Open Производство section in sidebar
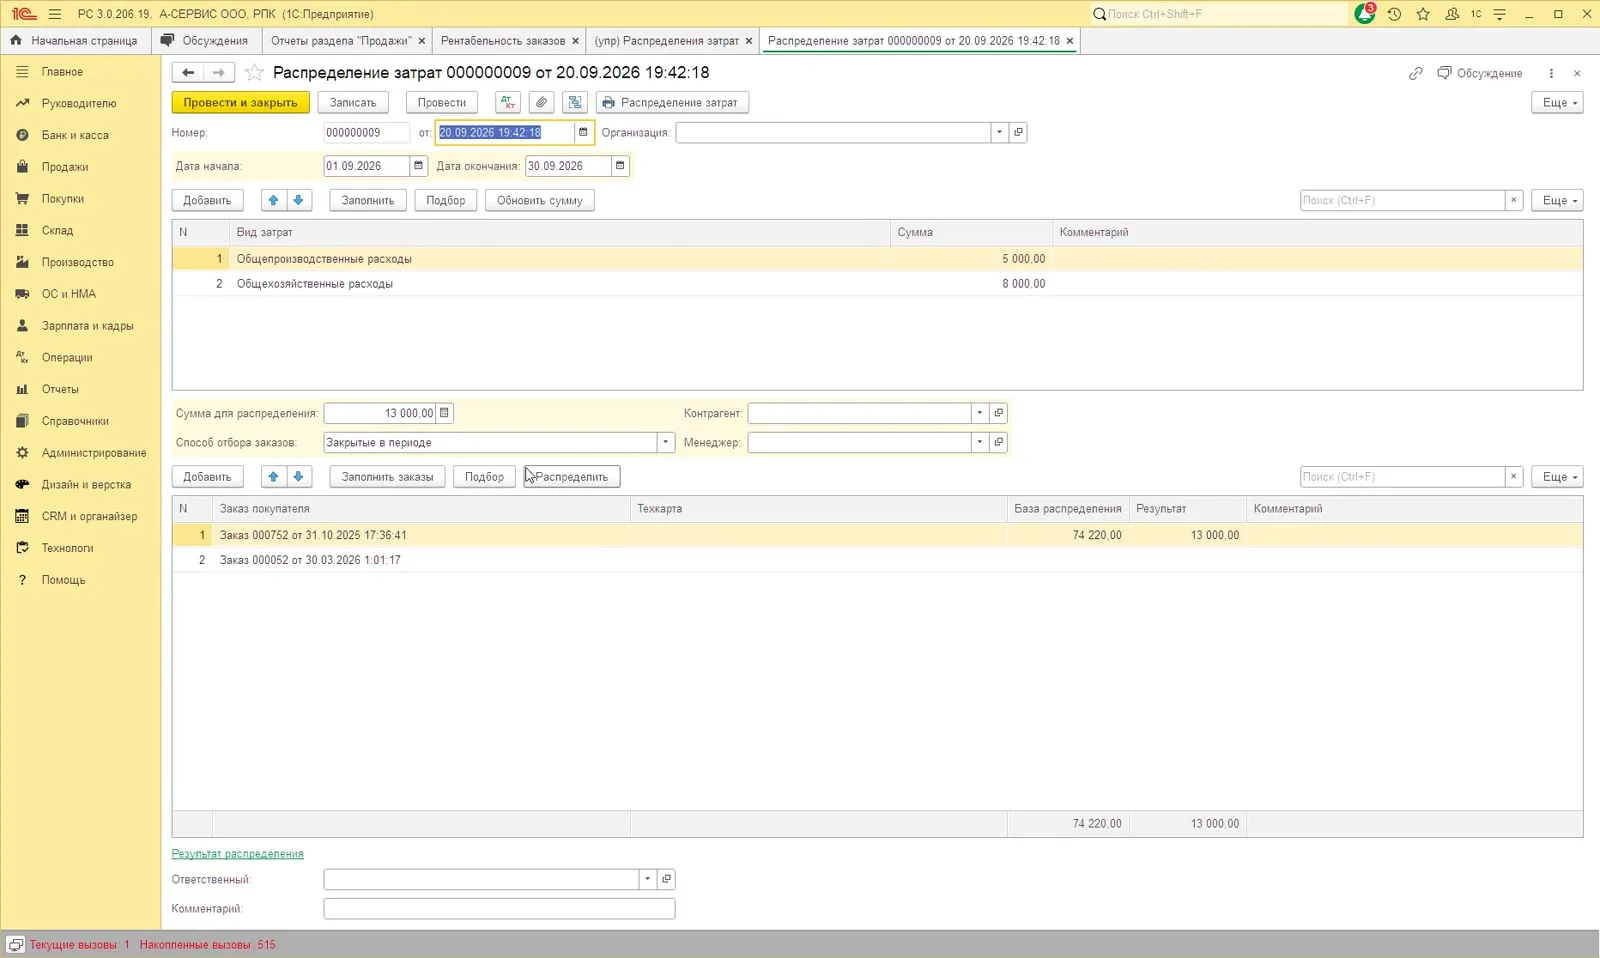Image resolution: width=1600 pixels, height=958 pixels. [x=78, y=262]
